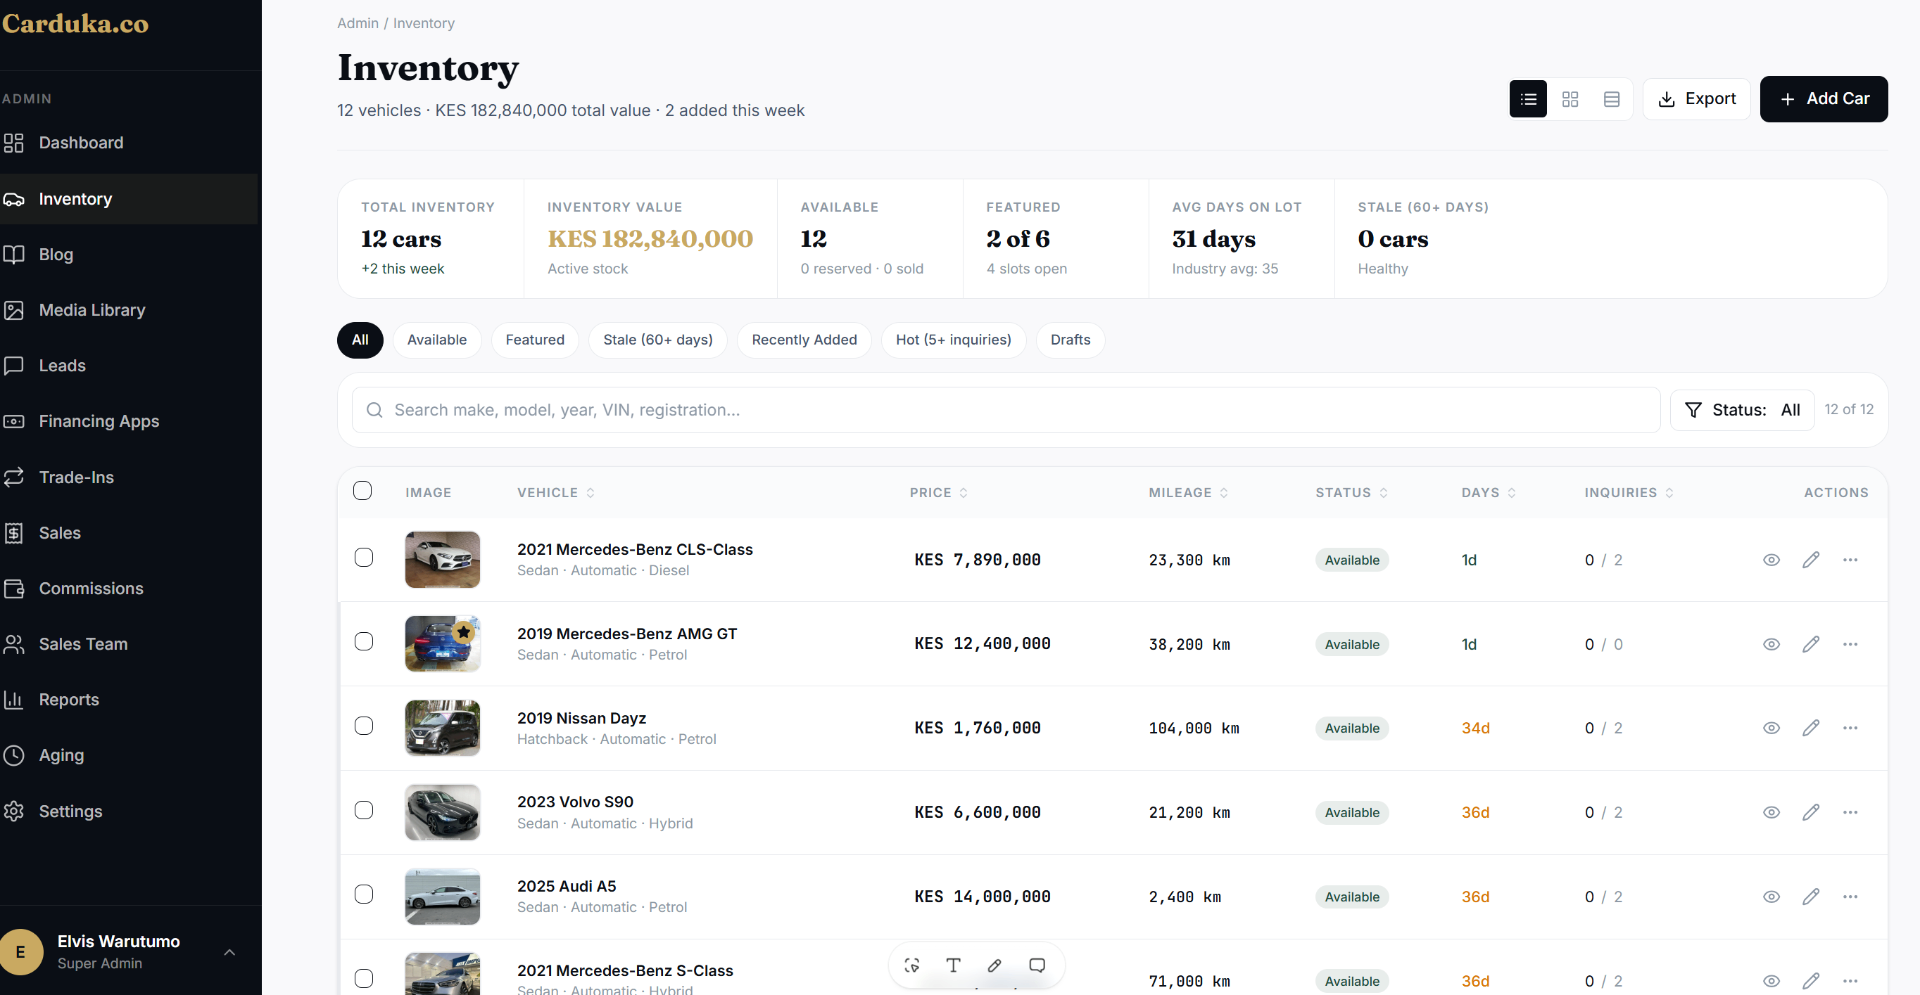Edit the 2019 Nissan Dayz pencil icon
The height and width of the screenshot is (995, 1920).
[x=1811, y=728]
